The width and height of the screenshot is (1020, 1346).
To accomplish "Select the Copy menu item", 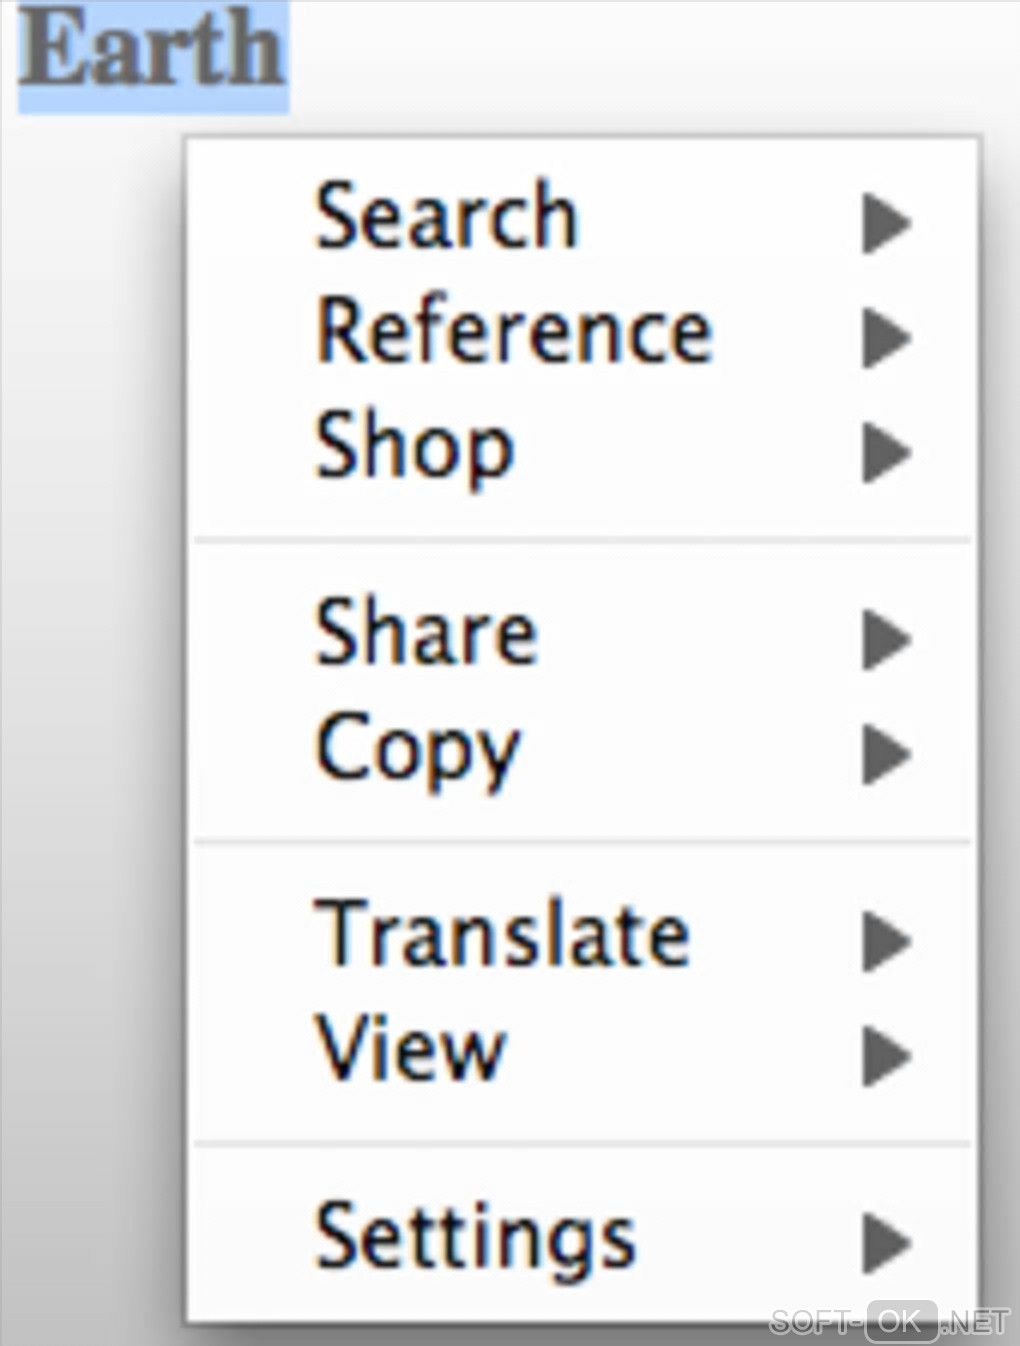I will click(418, 750).
